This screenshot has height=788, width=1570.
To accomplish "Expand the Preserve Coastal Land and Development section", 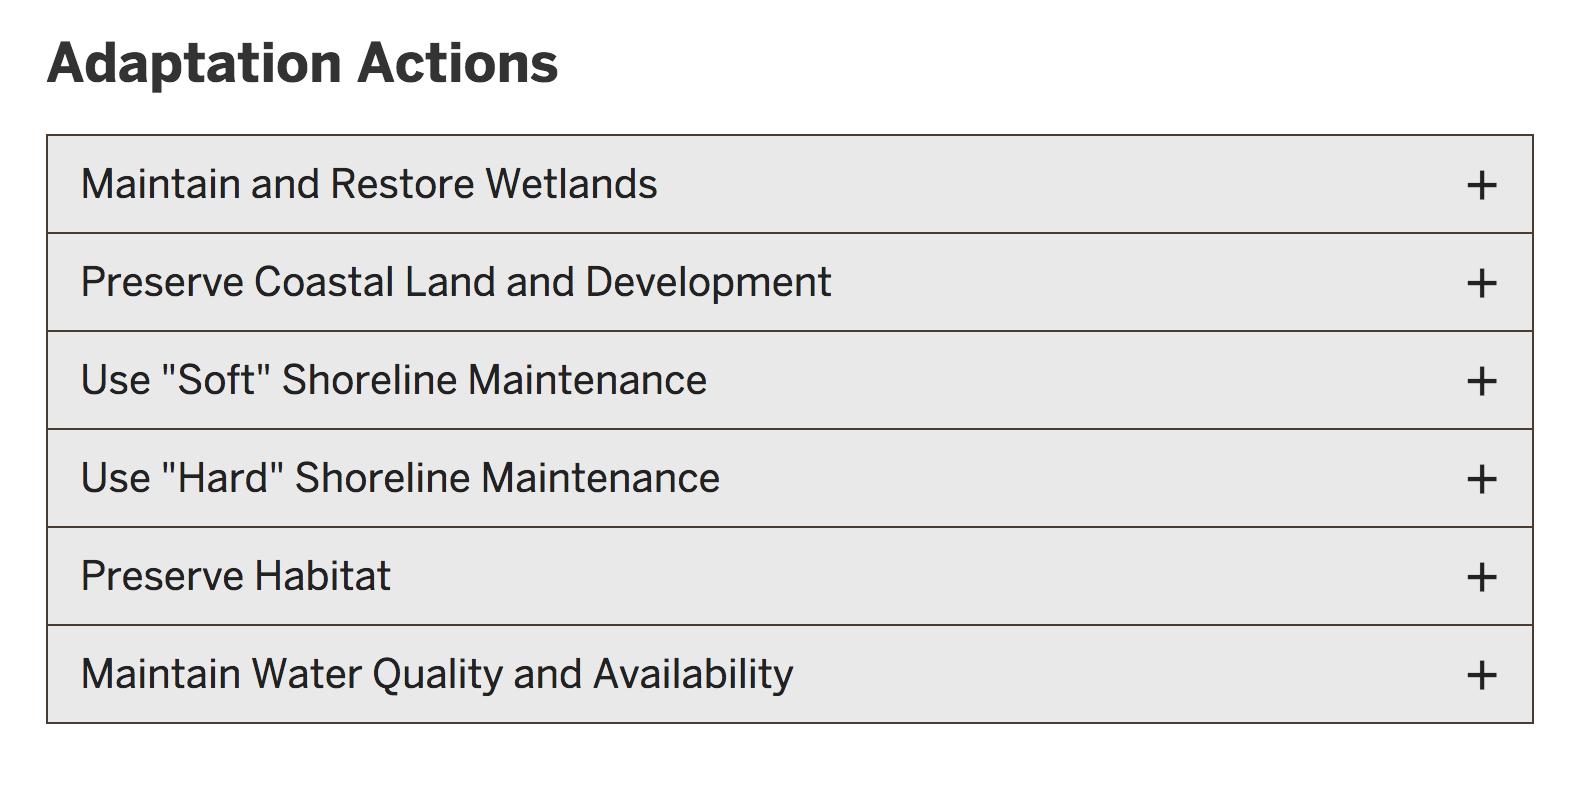I will click(790, 283).
